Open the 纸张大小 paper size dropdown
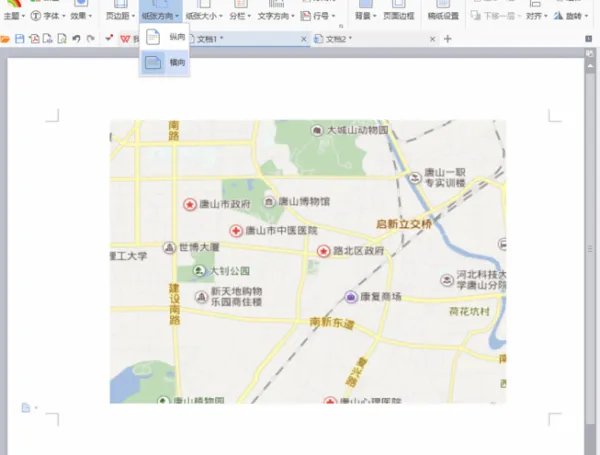600x455 pixels. (x=204, y=16)
